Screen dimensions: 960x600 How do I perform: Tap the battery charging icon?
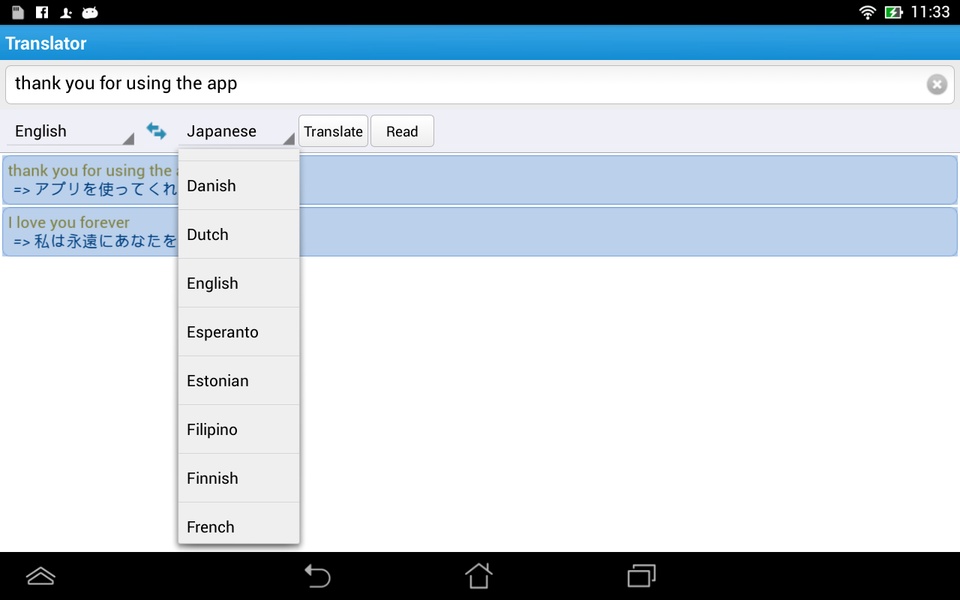tap(893, 12)
